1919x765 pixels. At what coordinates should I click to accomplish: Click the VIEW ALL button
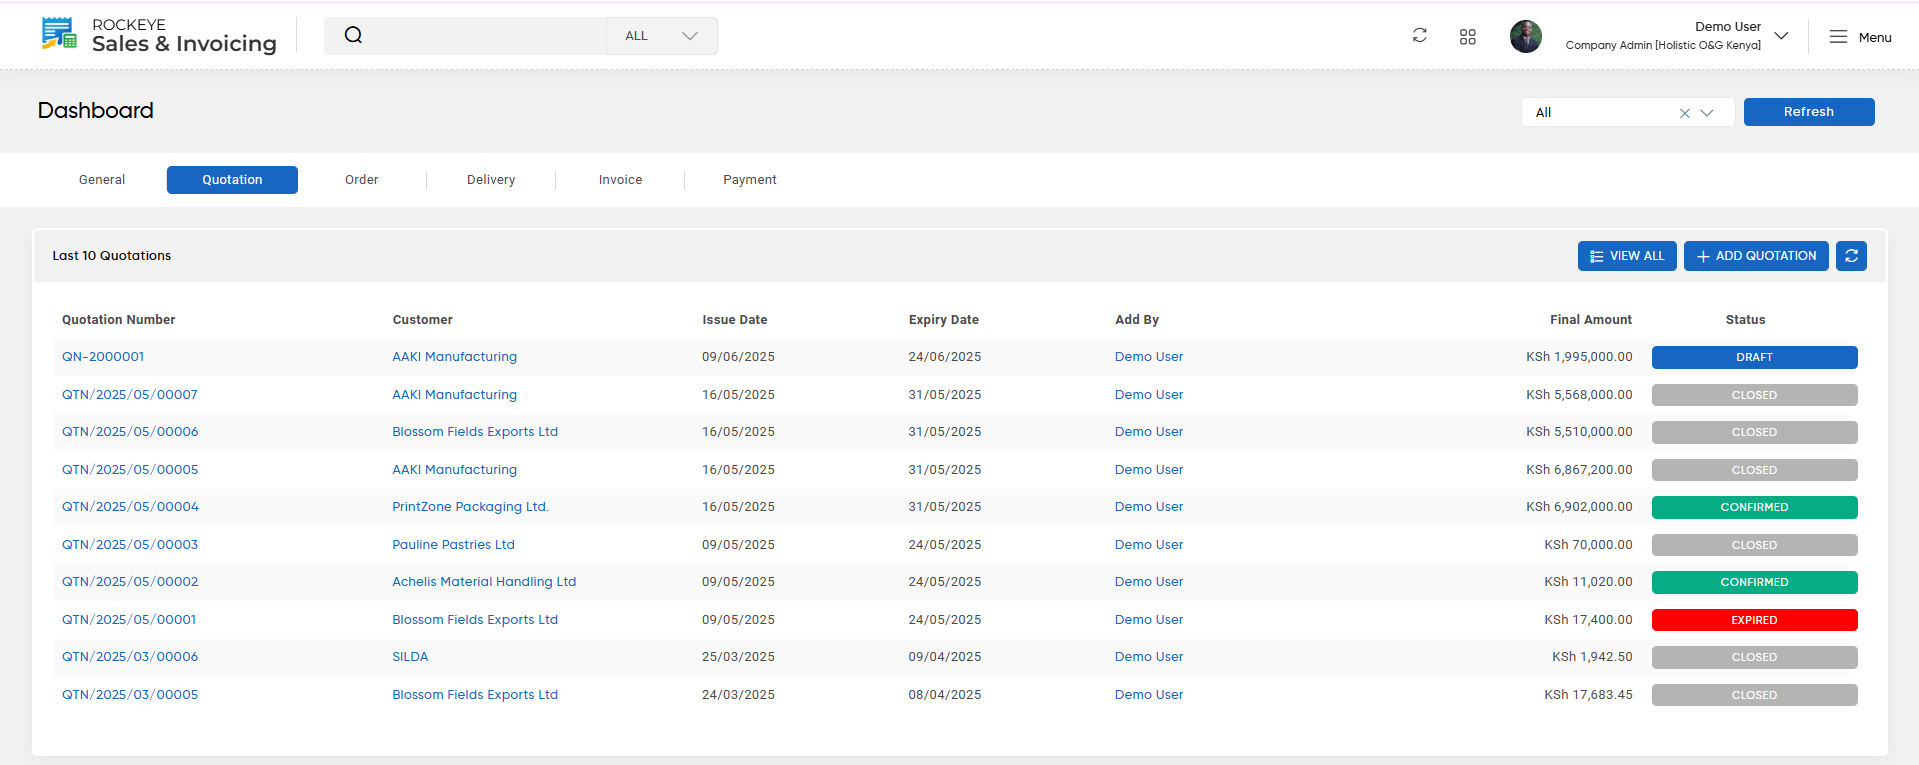[x=1627, y=256]
